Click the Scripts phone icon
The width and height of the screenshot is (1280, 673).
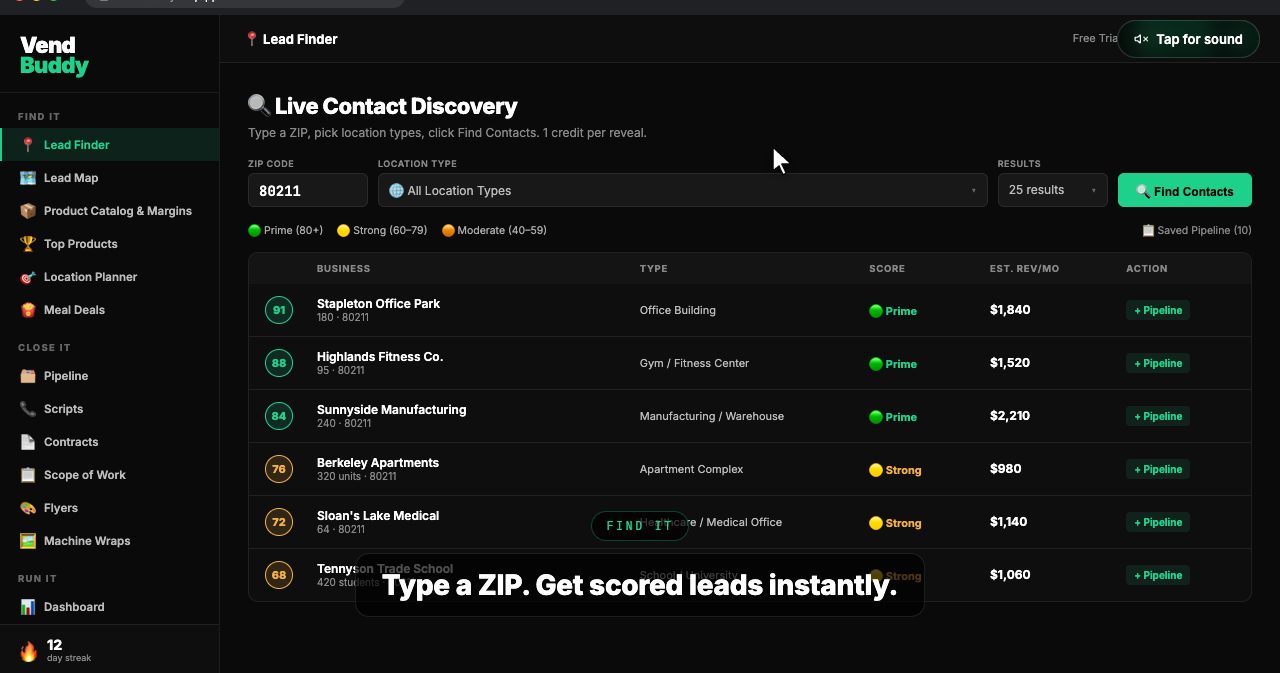[28, 409]
